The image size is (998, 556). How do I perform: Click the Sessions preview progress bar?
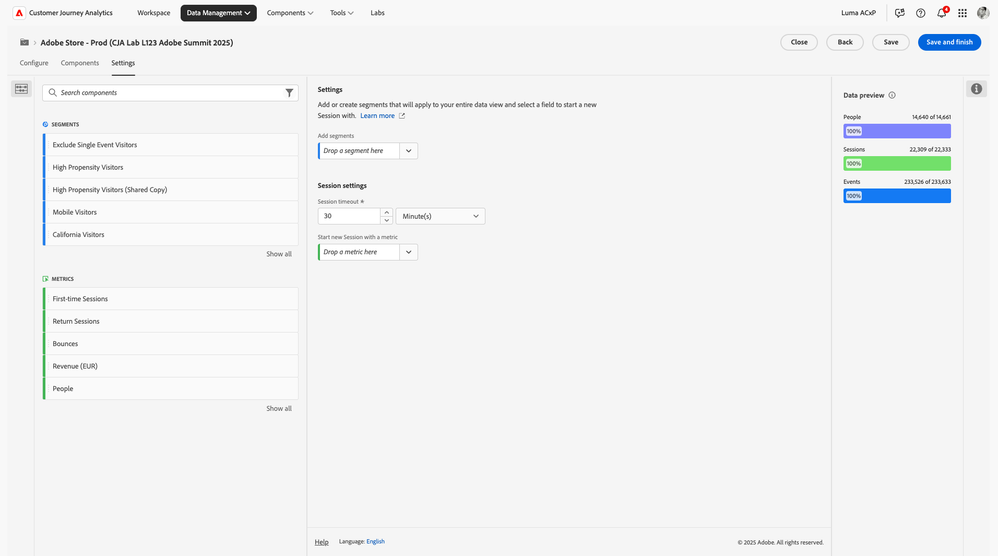(897, 163)
